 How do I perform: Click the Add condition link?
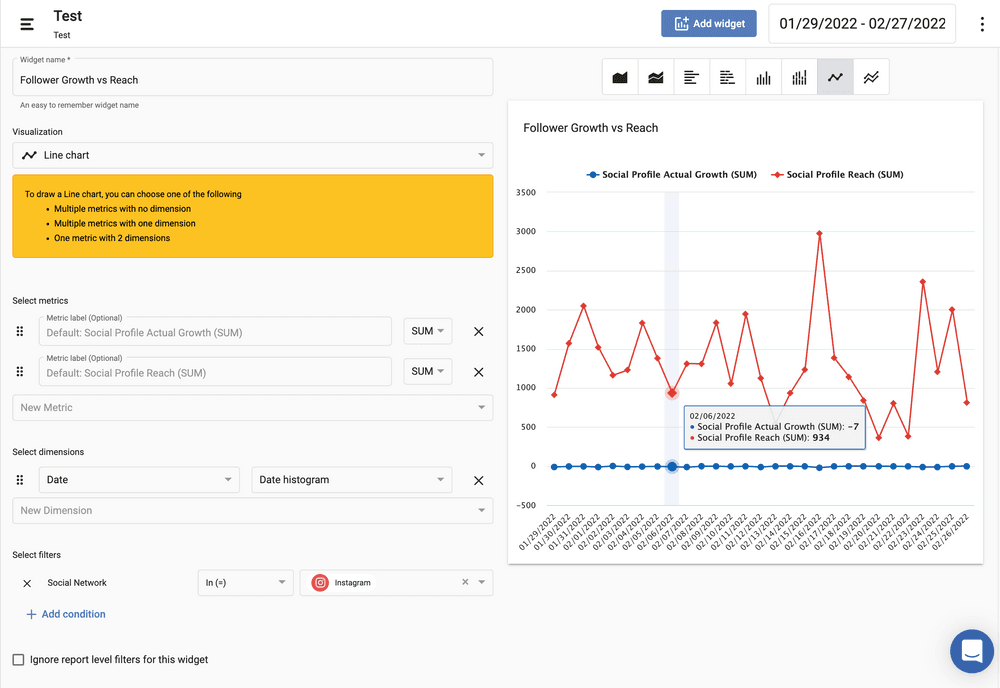click(66, 614)
